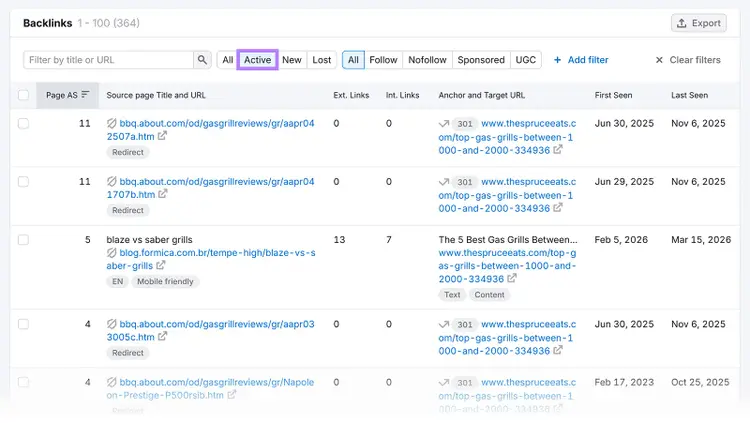Select the New filter tab
The image size is (750, 423).
(x=292, y=60)
